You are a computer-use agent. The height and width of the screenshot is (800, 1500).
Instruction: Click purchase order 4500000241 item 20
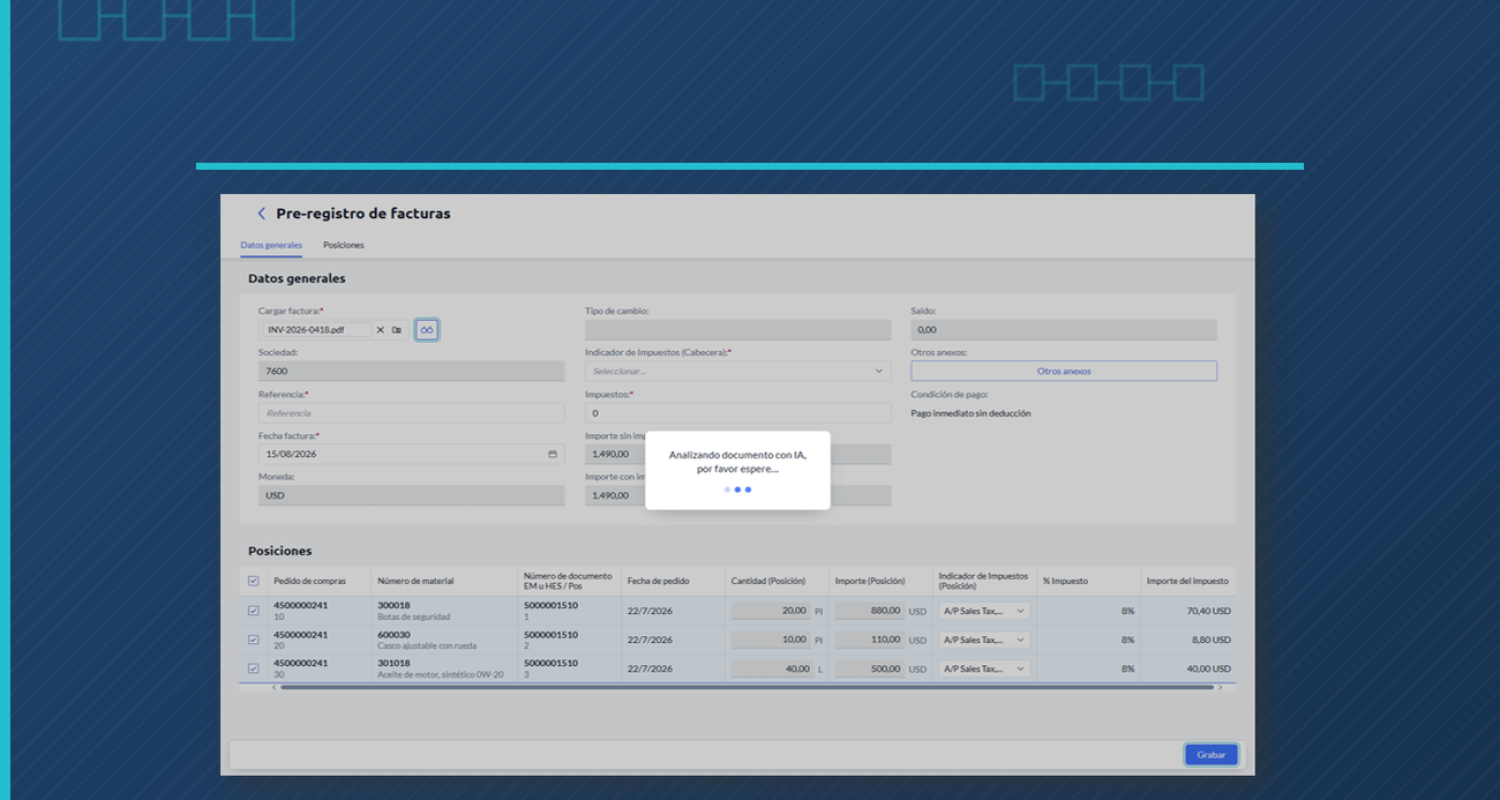[x=301, y=640]
